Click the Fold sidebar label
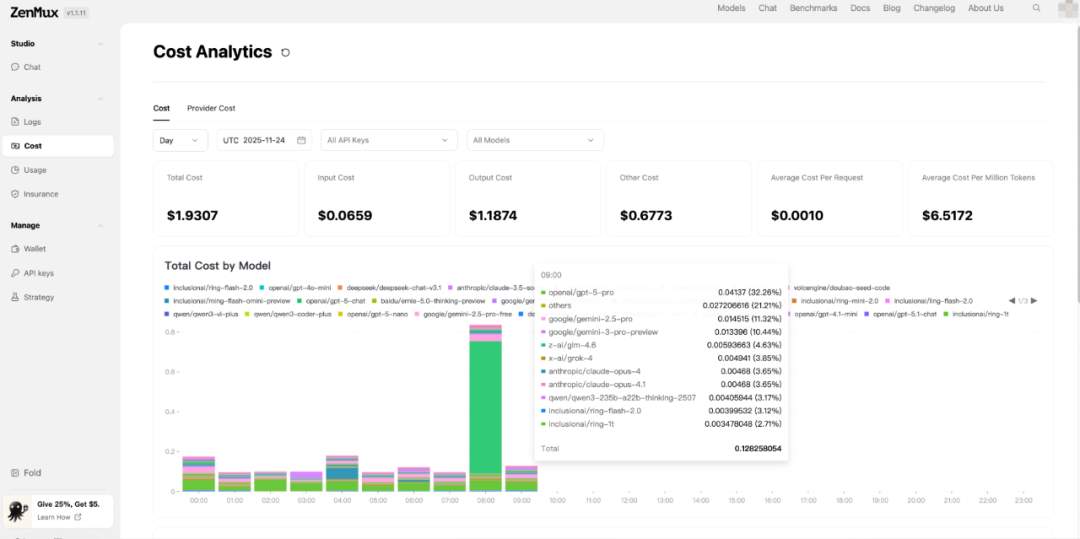Image resolution: width=1080 pixels, height=539 pixels. point(32,473)
